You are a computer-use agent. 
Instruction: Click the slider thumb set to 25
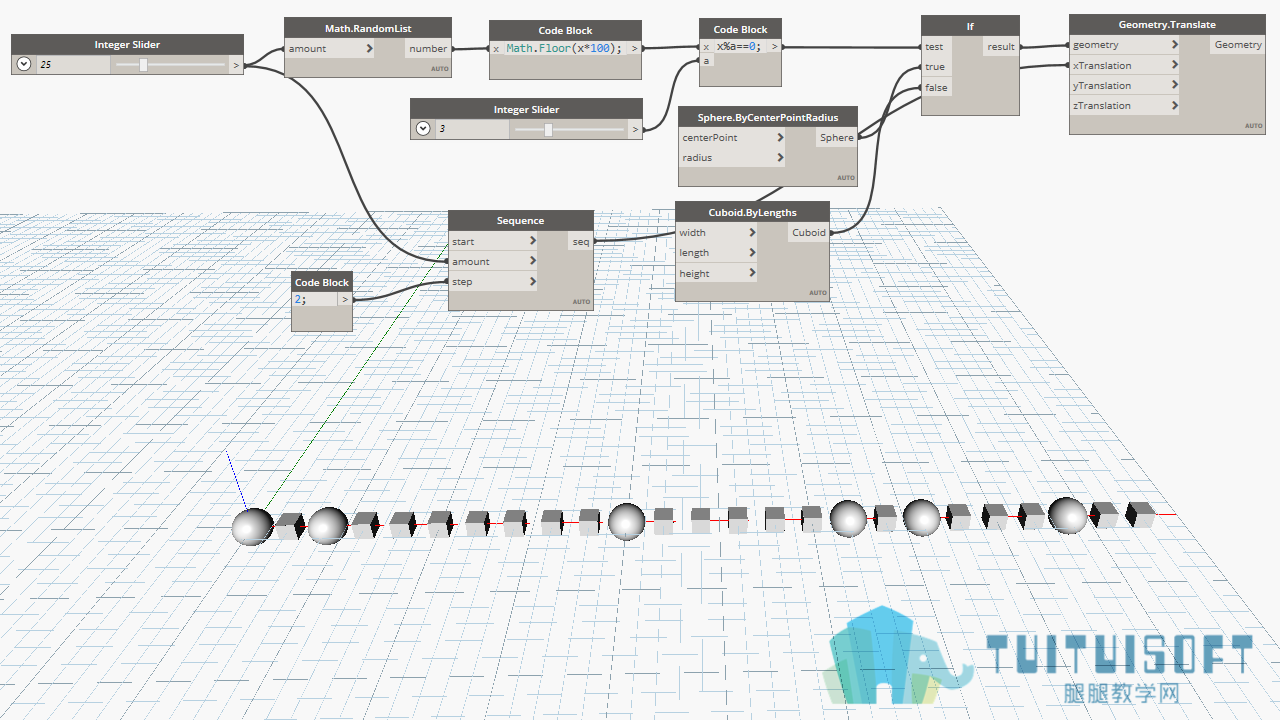(x=144, y=65)
